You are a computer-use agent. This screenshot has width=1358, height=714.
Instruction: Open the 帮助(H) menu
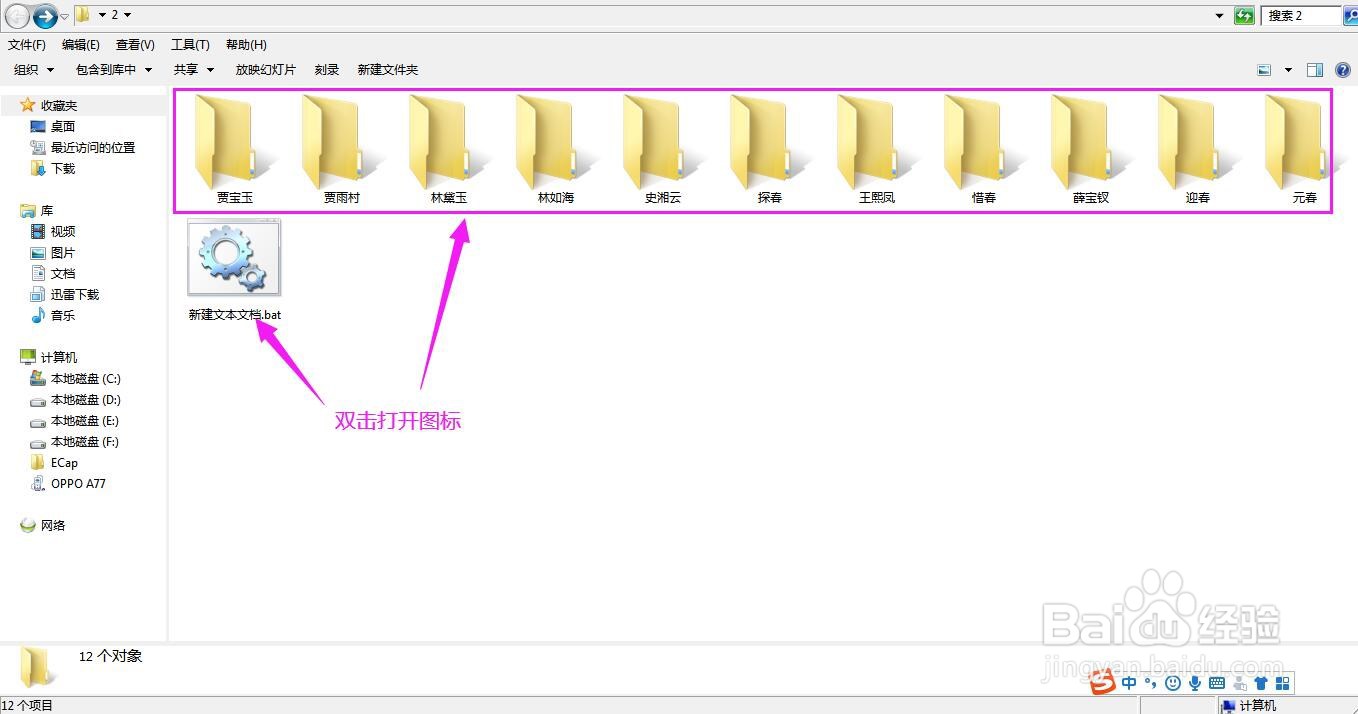pyautogui.click(x=246, y=45)
